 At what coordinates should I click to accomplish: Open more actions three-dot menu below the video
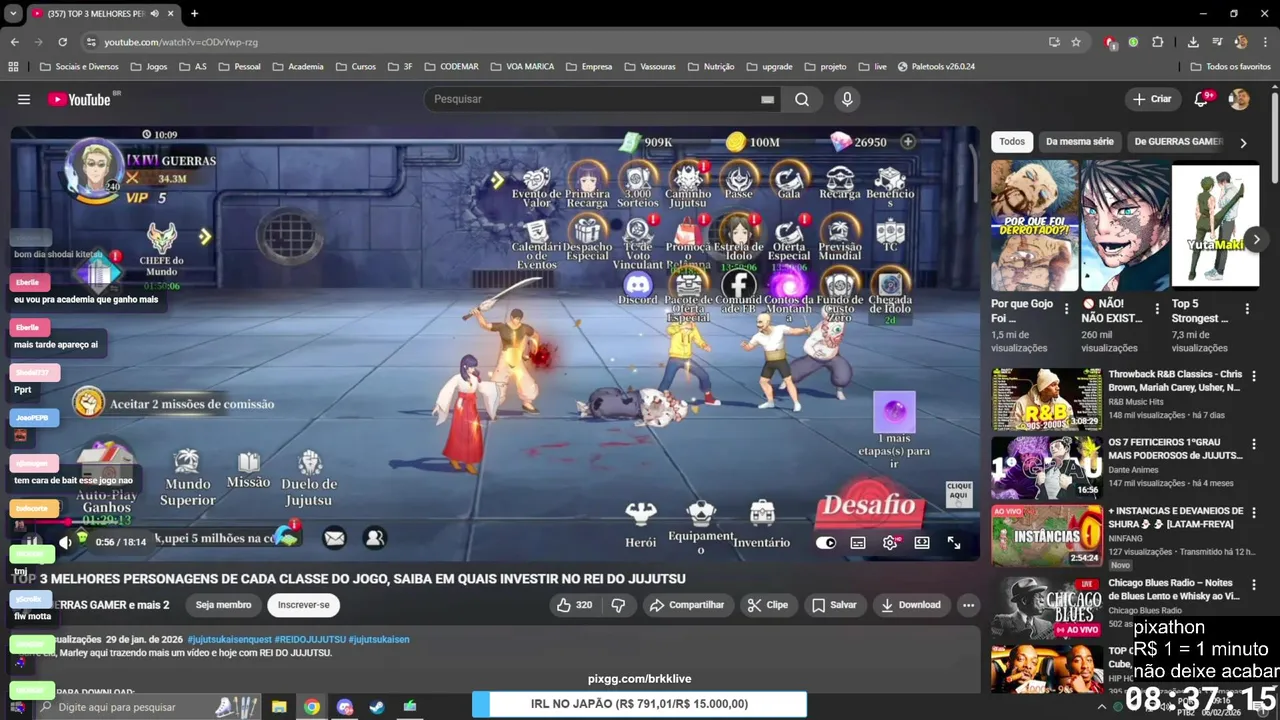[x=968, y=605]
